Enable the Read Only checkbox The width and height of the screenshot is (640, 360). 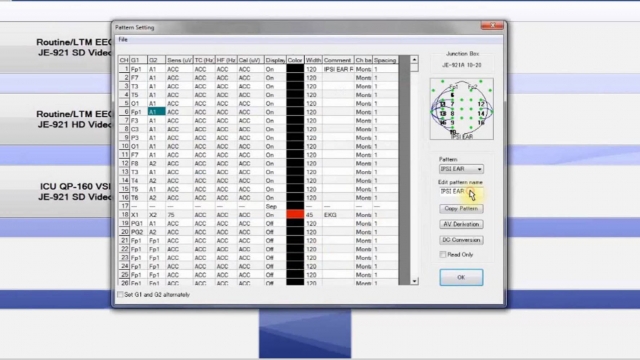click(443, 255)
